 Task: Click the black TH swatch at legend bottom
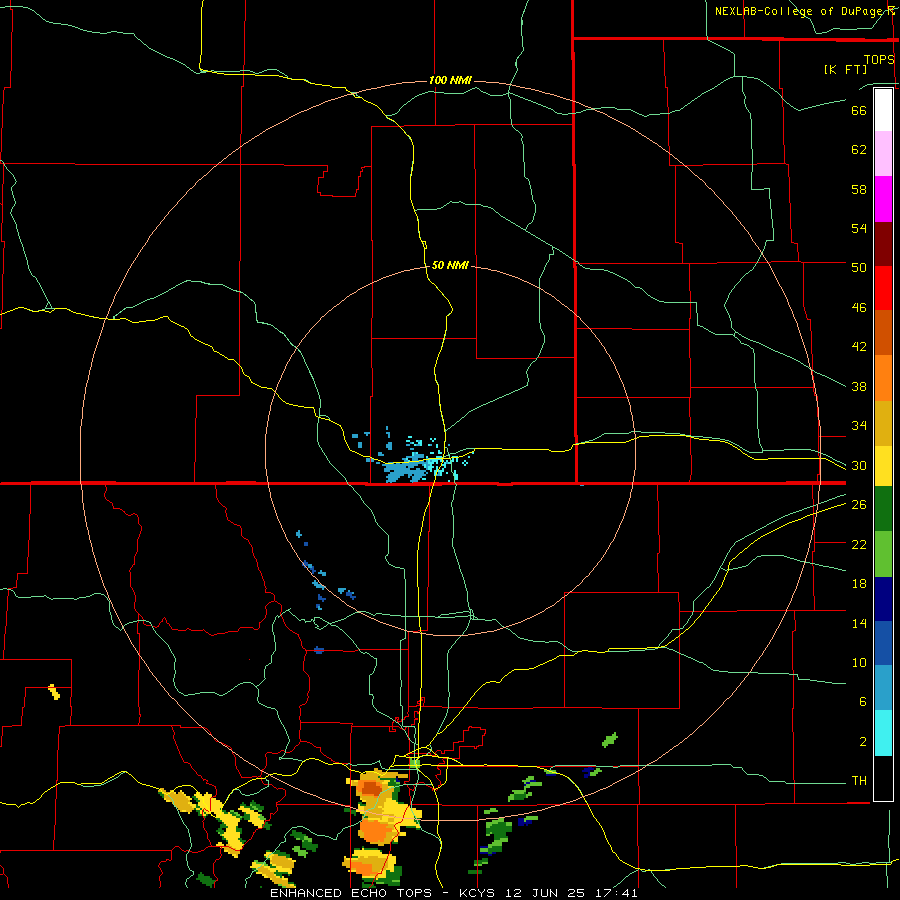point(883,778)
